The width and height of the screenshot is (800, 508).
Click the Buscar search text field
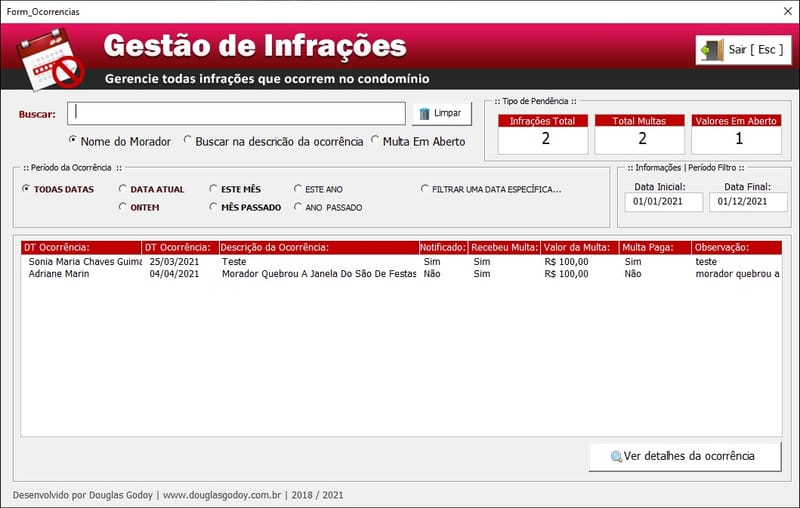(x=238, y=113)
